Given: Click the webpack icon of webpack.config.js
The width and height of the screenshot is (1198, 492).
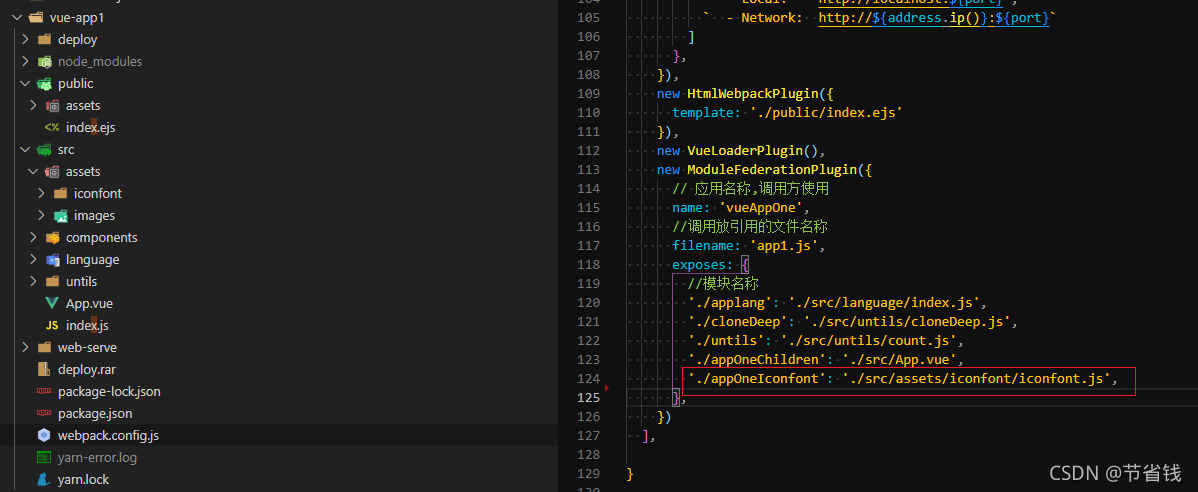Looking at the screenshot, I should 44,435.
